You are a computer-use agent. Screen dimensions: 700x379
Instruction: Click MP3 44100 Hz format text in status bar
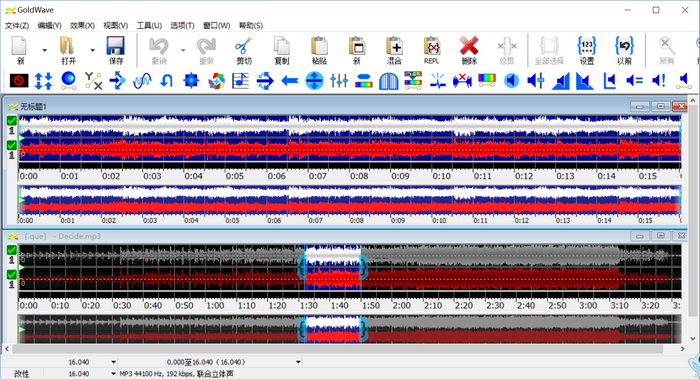pyautogui.click(x=176, y=374)
